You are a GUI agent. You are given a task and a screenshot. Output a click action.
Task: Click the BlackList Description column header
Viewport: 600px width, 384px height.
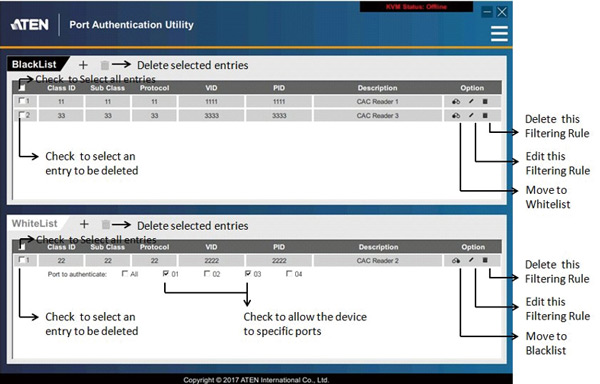pos(377,88)
